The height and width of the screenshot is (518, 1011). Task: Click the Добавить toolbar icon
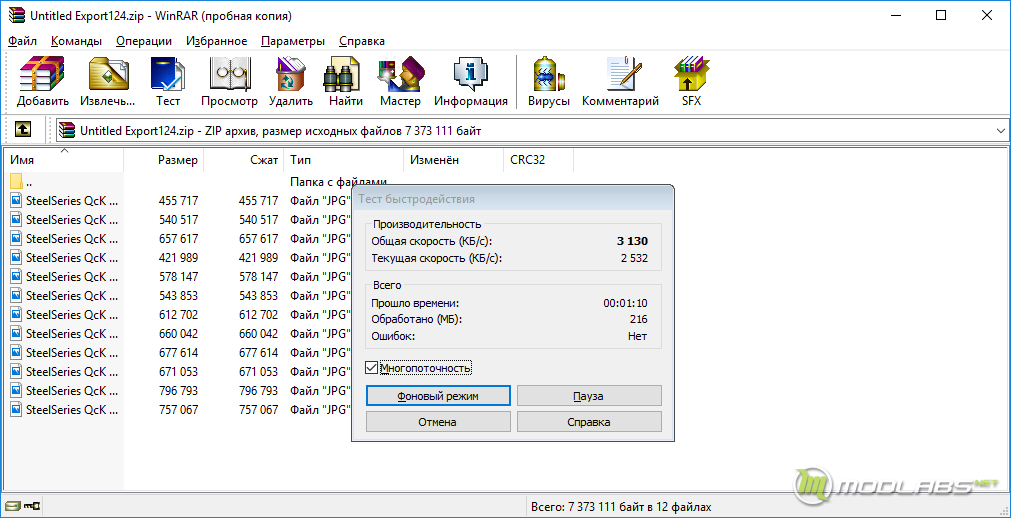coord(43,81)
